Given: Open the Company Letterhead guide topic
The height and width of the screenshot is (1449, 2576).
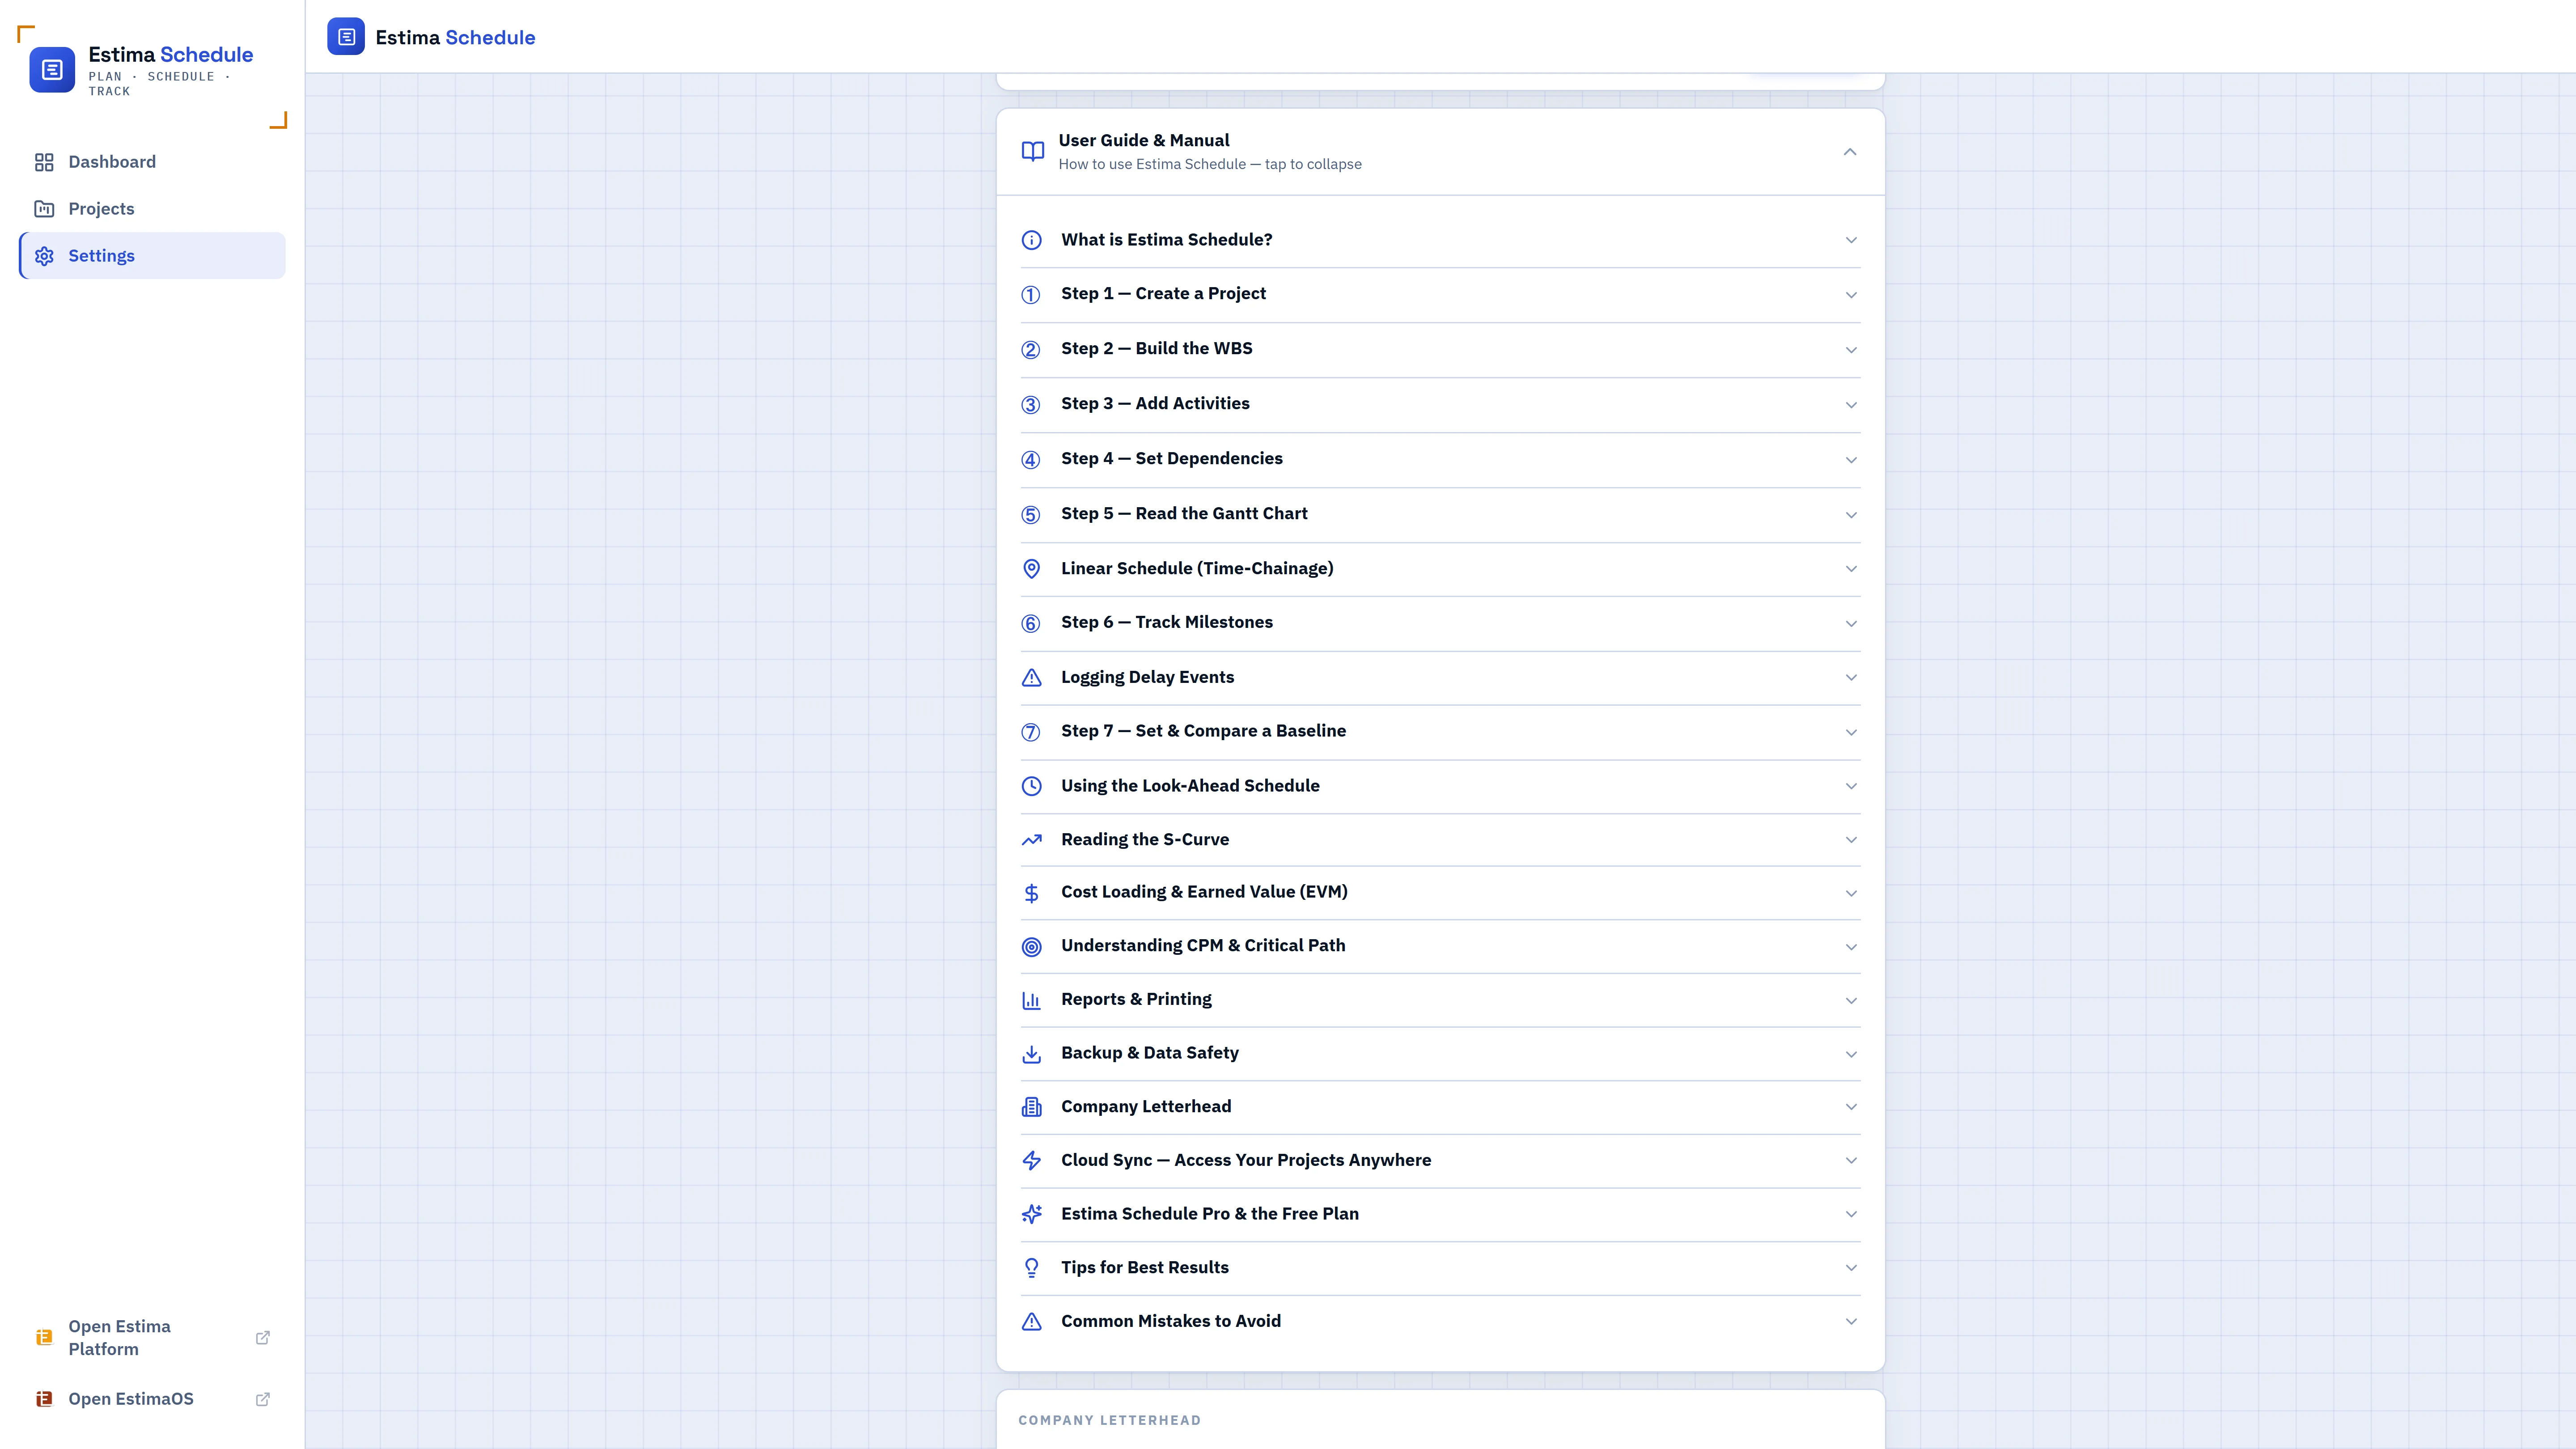Looking at the screenshot, I should click(1440, 1107).
